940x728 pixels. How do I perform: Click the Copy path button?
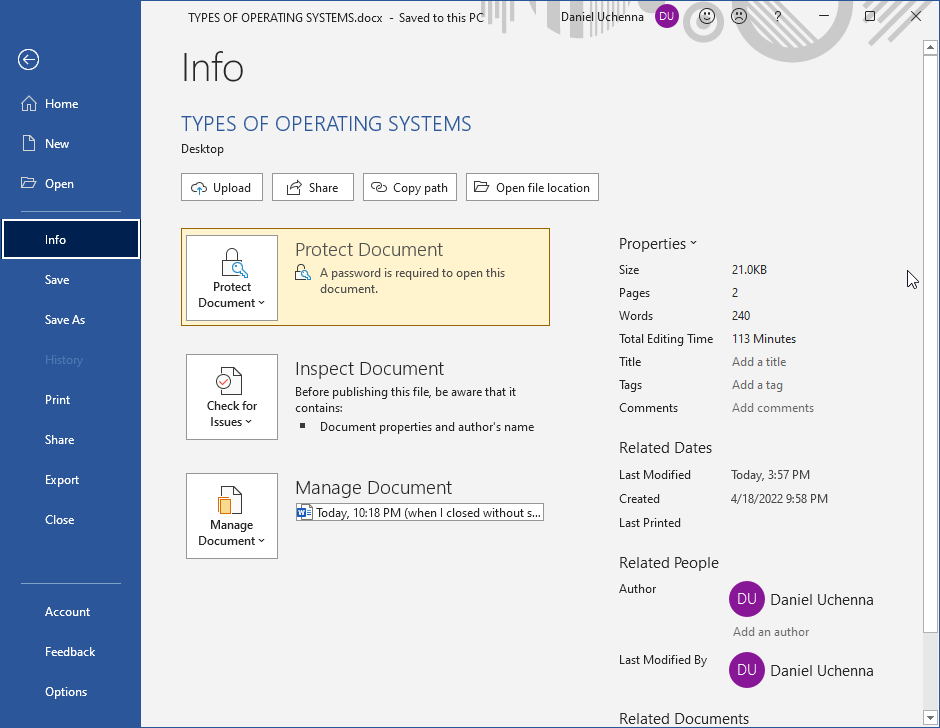click(x=409, y=187)
